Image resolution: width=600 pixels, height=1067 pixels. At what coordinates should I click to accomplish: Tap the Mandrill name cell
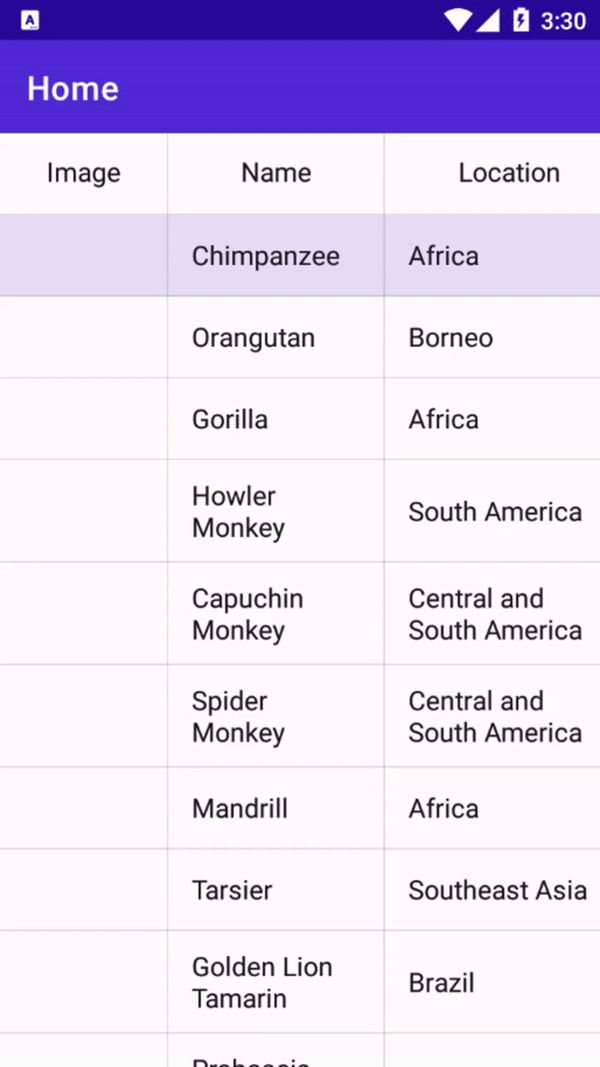pyautogui.click(x=240, y=808)
